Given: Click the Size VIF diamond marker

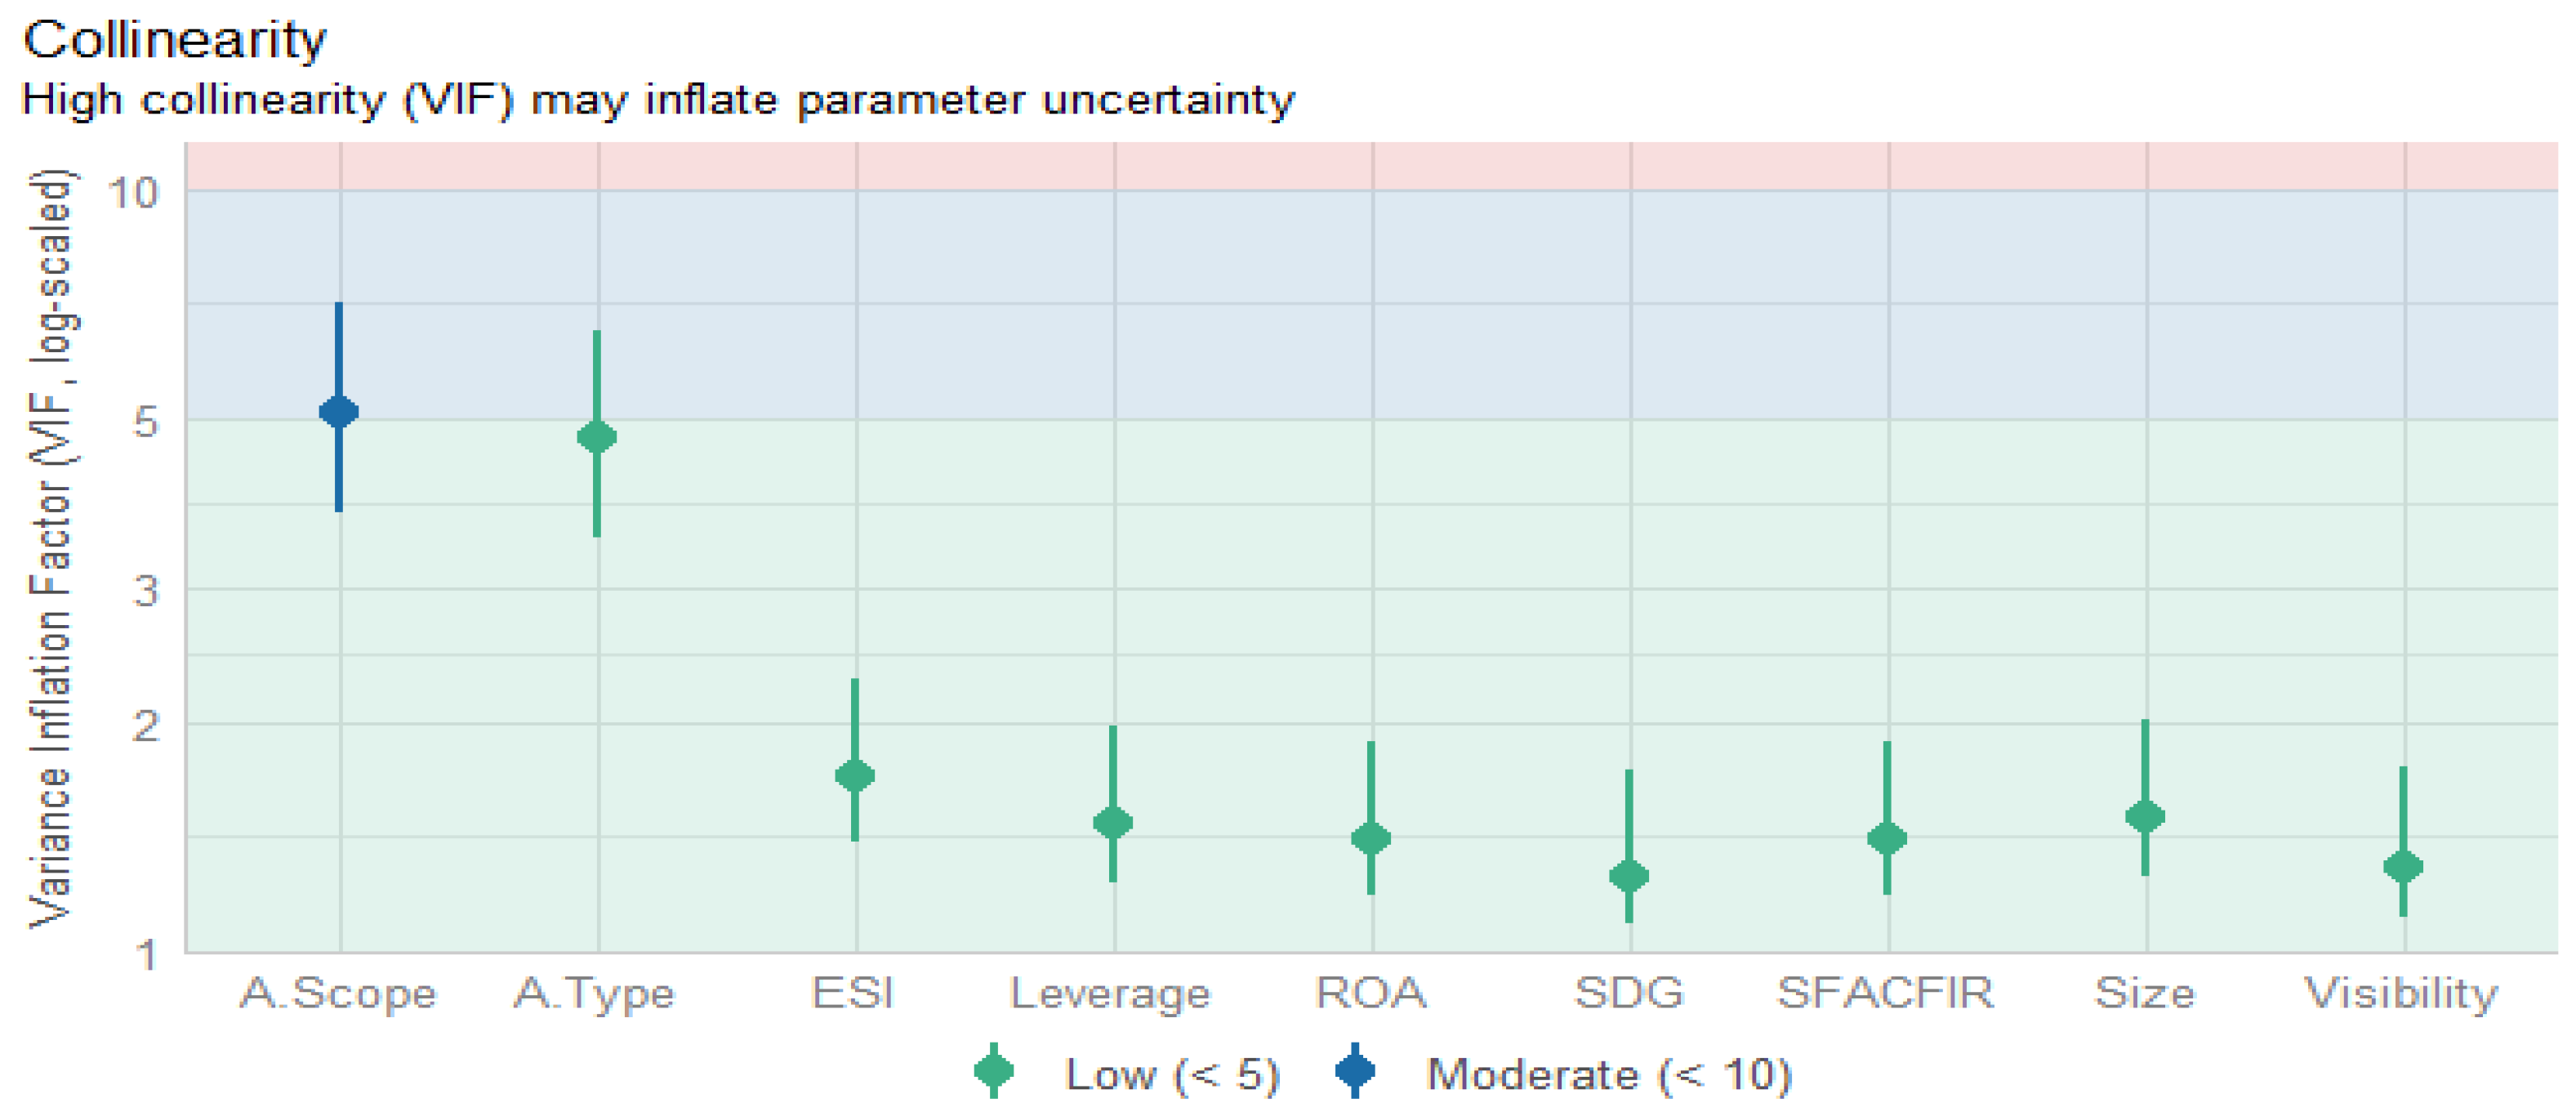Looking at the screenshot, I should (2145, 817).
